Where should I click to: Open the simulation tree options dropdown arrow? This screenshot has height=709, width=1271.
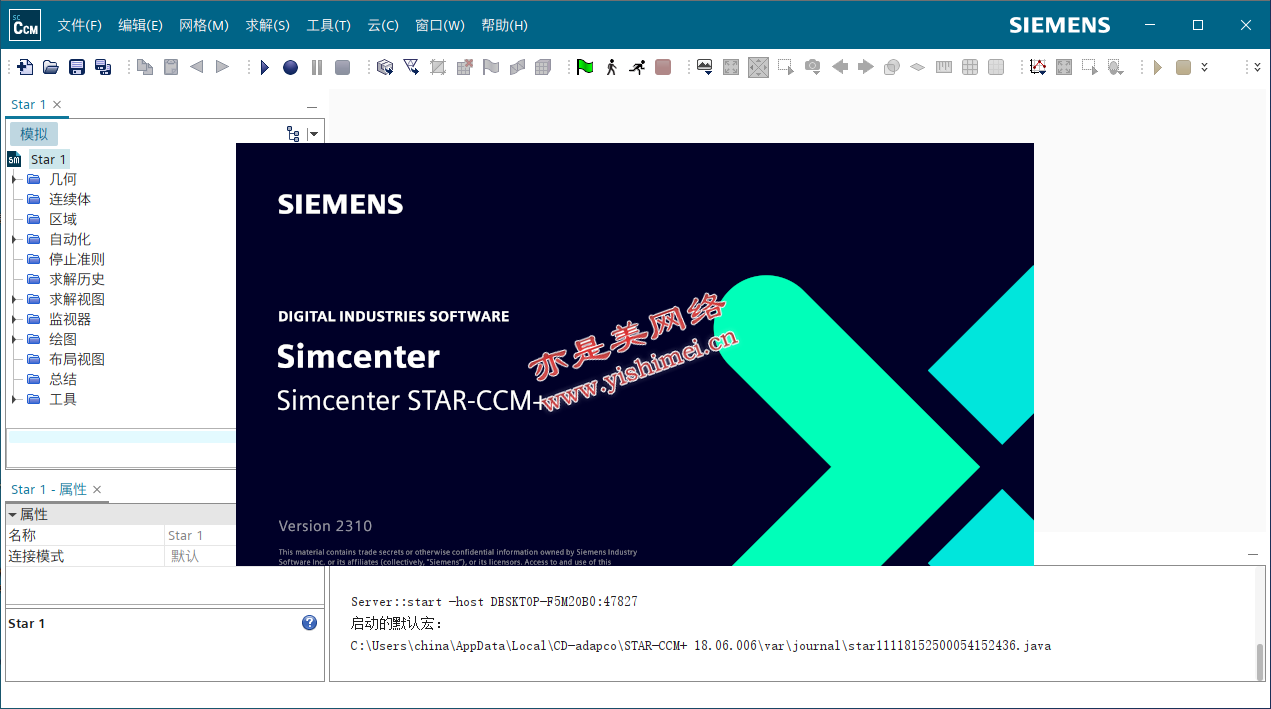tap(314, 134)
